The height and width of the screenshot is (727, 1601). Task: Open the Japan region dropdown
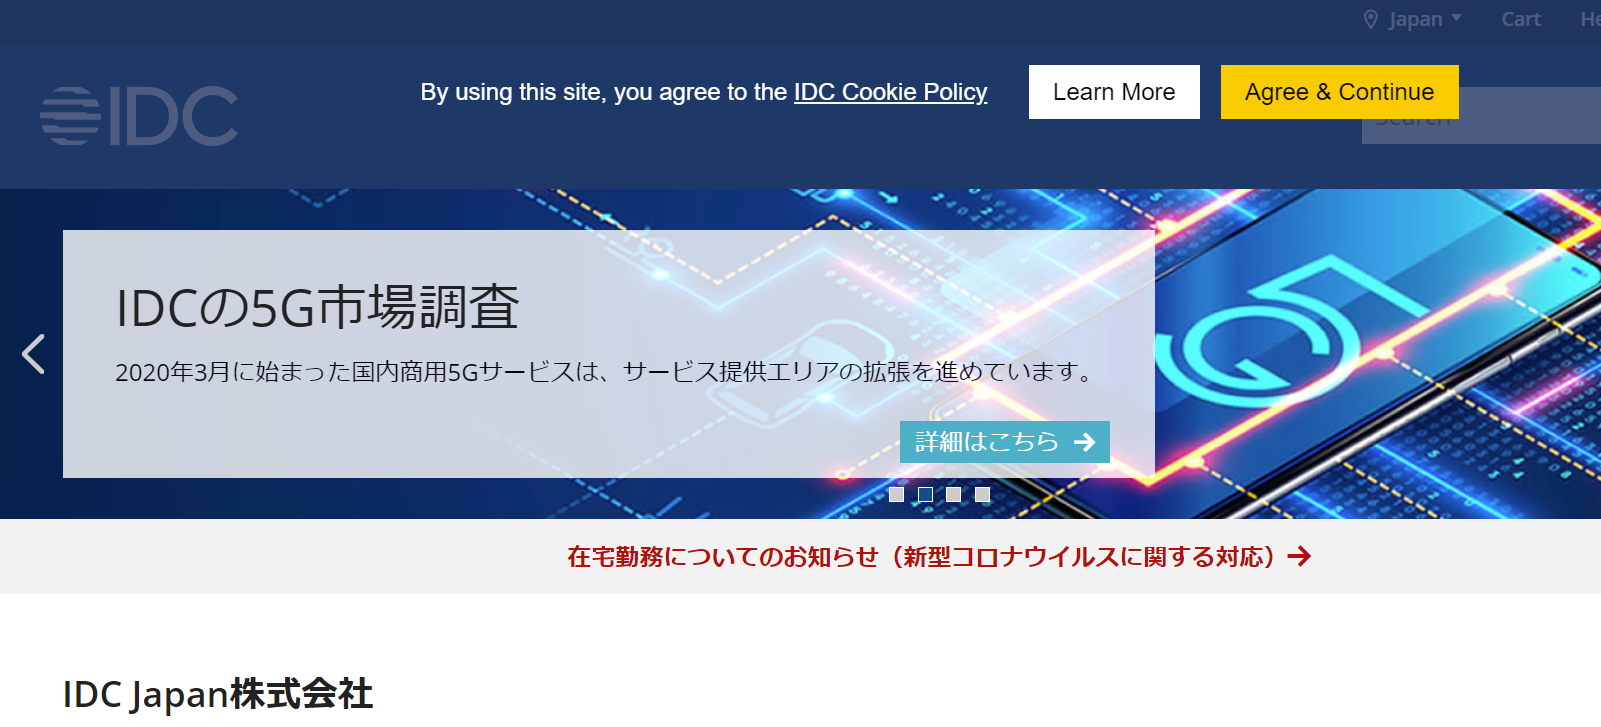[x=1415, y=20]
